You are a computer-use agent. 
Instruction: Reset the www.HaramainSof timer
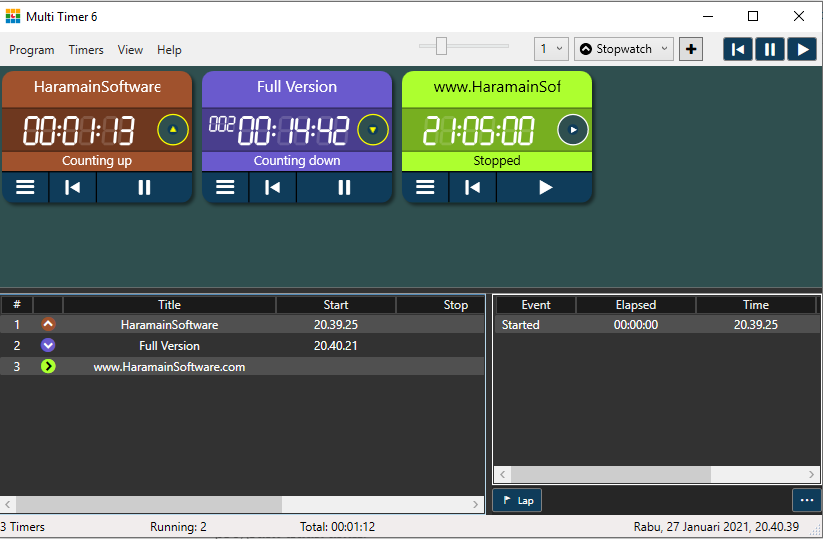point(472,187)
